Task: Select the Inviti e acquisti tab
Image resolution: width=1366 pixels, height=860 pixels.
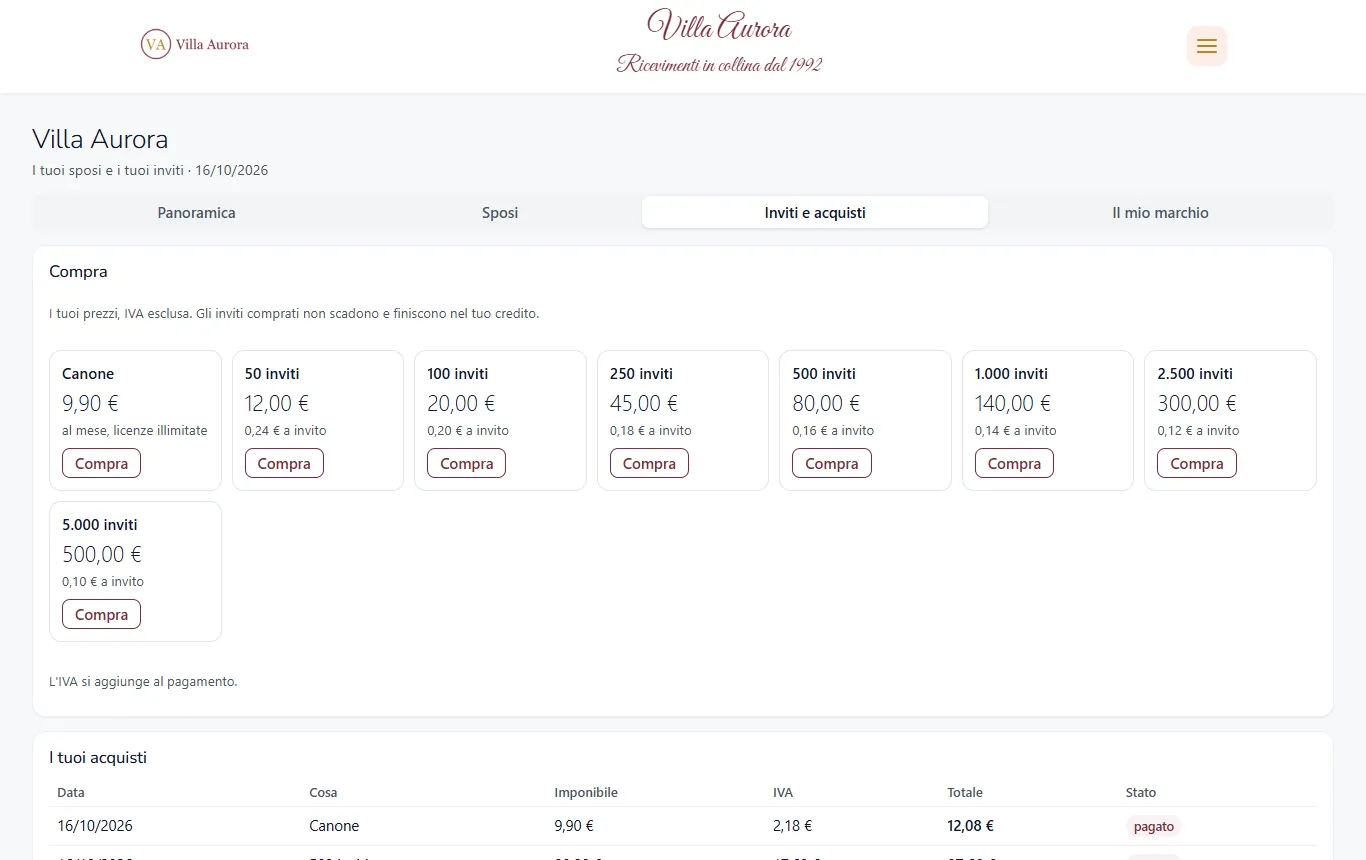Action: (815, 213)
